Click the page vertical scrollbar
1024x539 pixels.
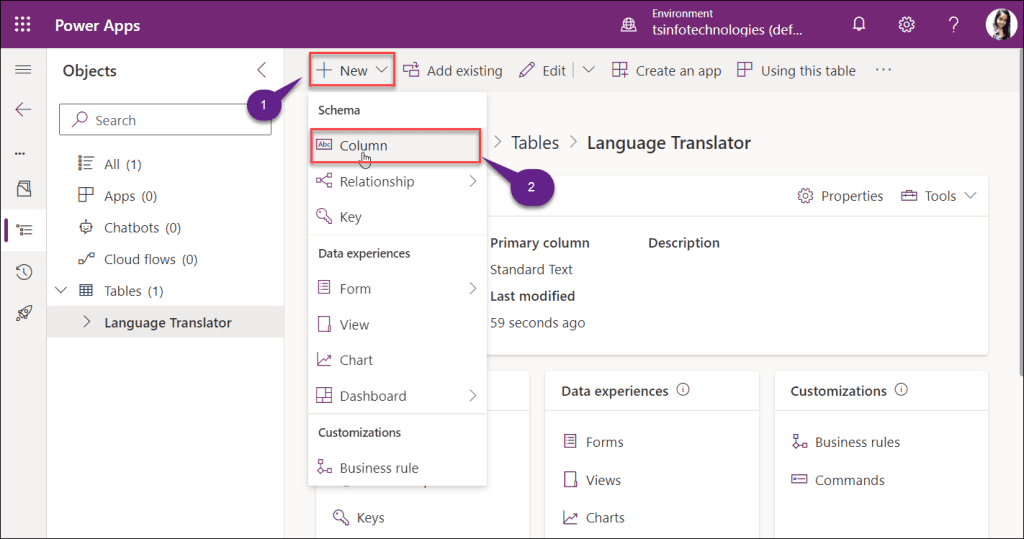[x=1020, y=212]
